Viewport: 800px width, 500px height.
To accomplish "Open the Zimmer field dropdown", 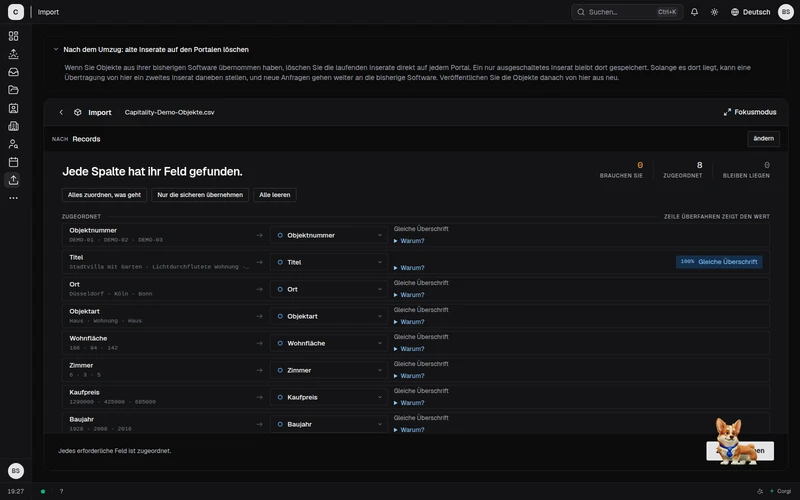I will 329,370.
